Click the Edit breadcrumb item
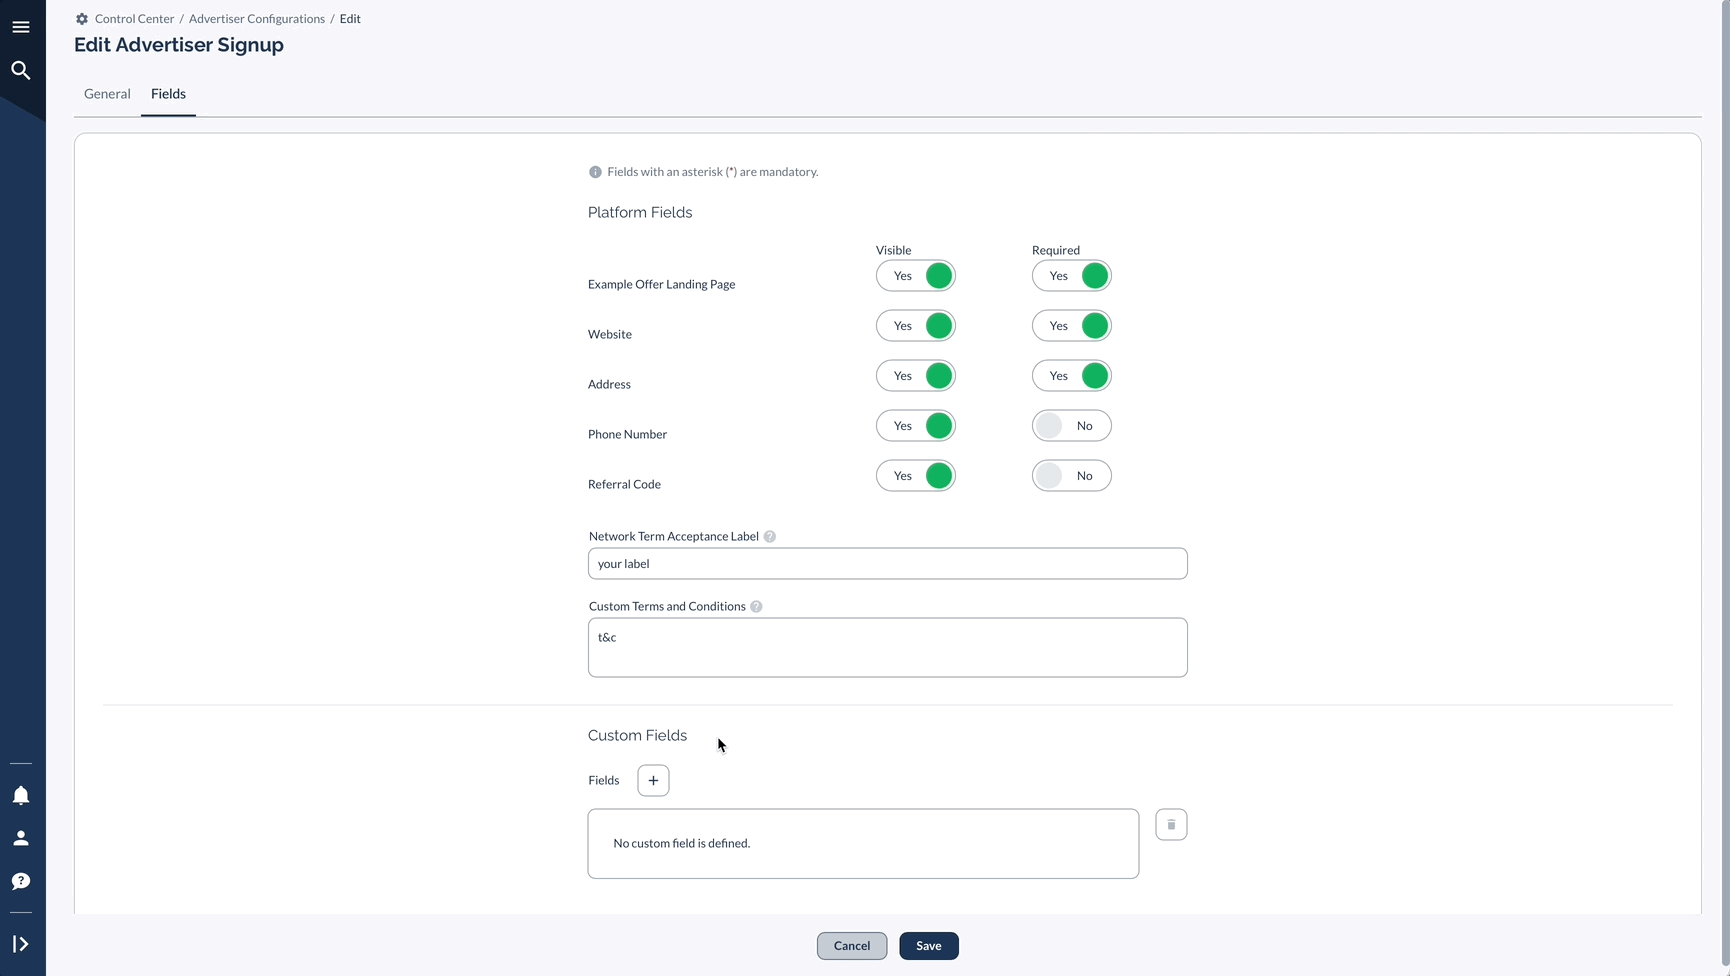Viewport: 1730px width, 976px height. (x=350, y=19)
